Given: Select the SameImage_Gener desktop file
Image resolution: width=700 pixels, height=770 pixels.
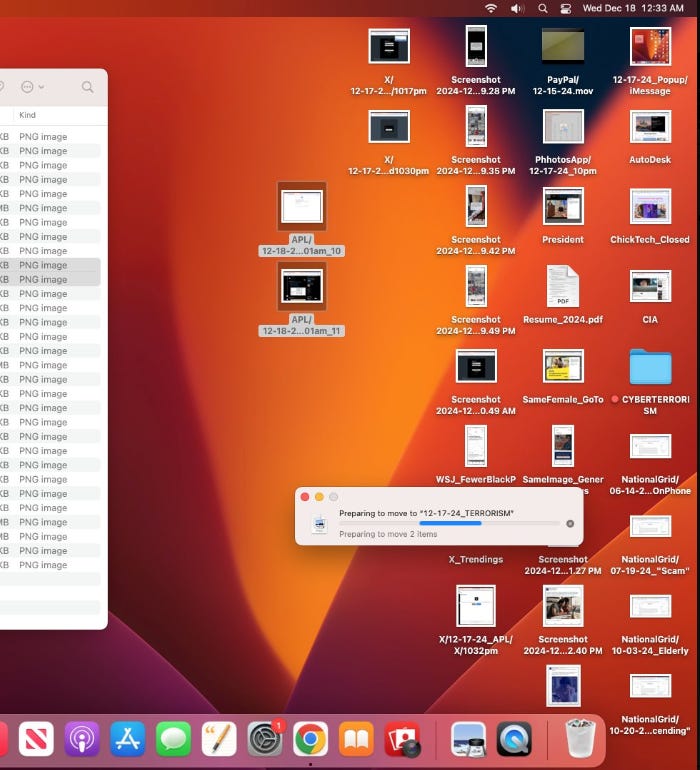Looking at the screenshot, I should click(x=563, y=446).
